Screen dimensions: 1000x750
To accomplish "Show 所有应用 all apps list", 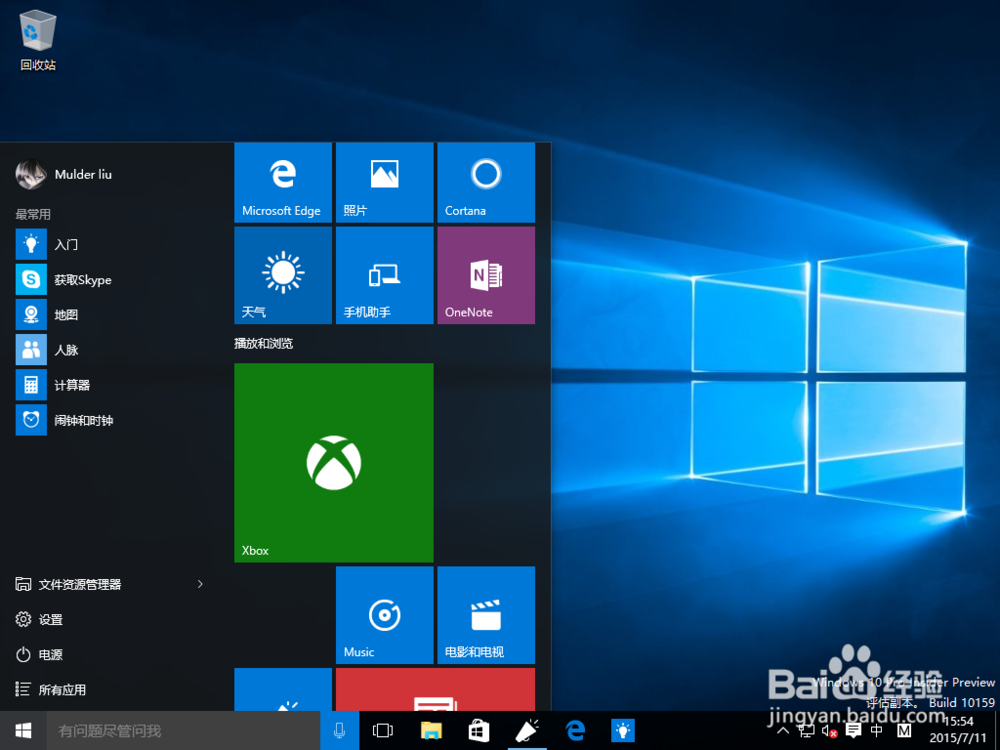I will coord(51,689).
